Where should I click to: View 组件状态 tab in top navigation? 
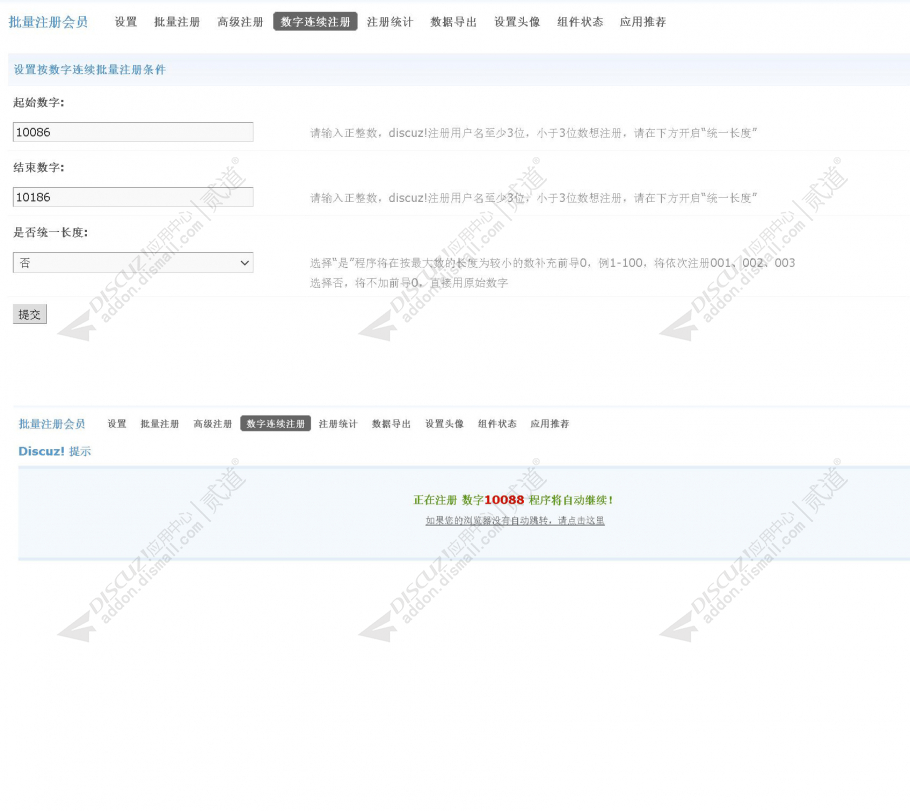click(580, 22)
